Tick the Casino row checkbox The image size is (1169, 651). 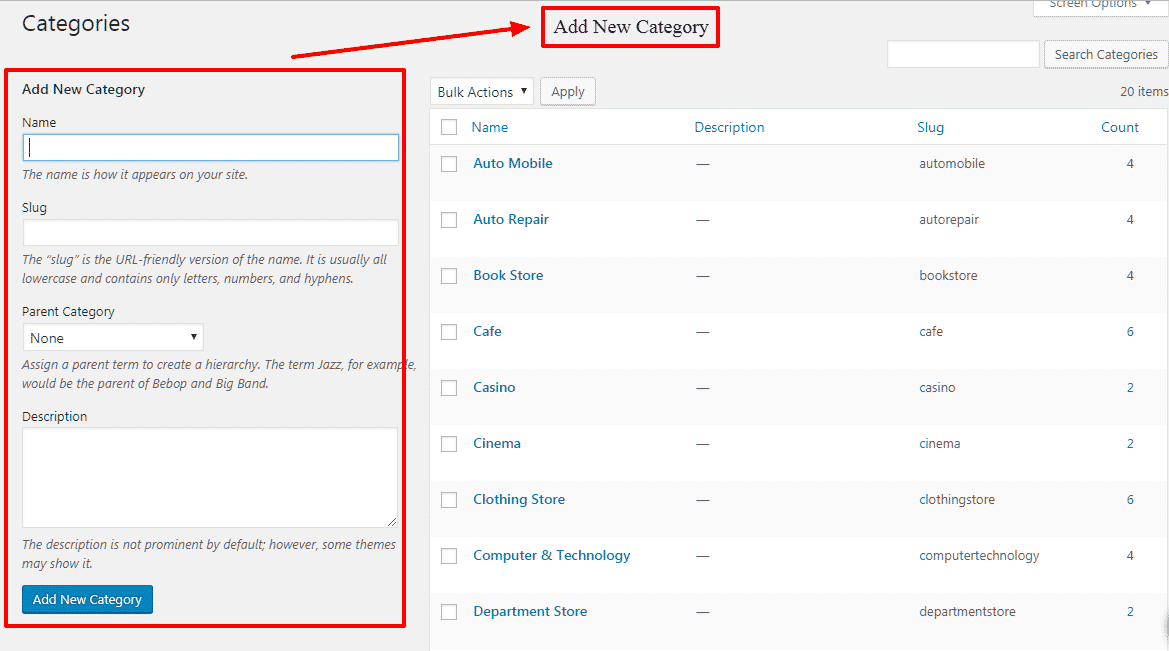pyautogui.click(x=449, y=388)
